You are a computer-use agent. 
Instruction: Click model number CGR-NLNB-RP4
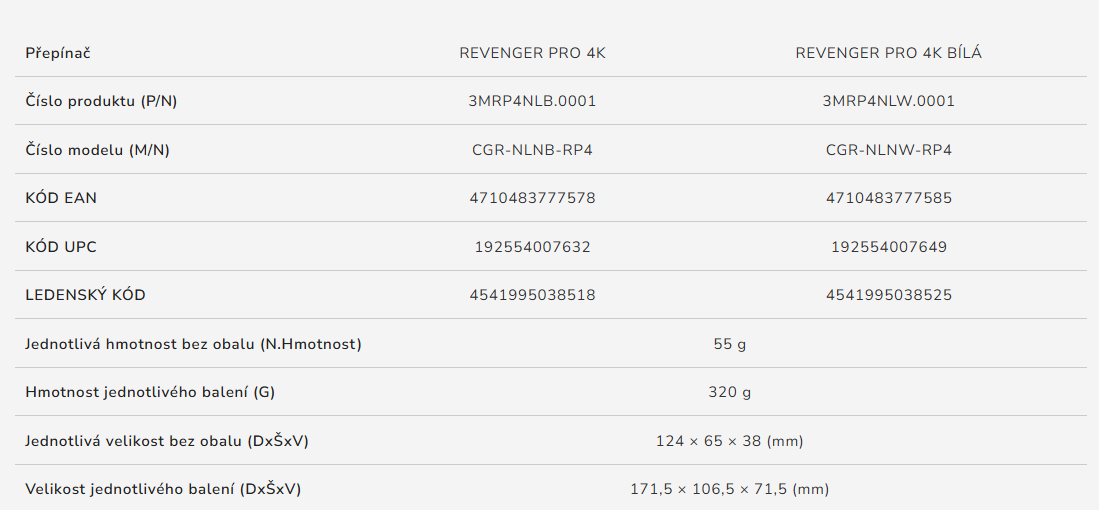(x=533, y=150)
